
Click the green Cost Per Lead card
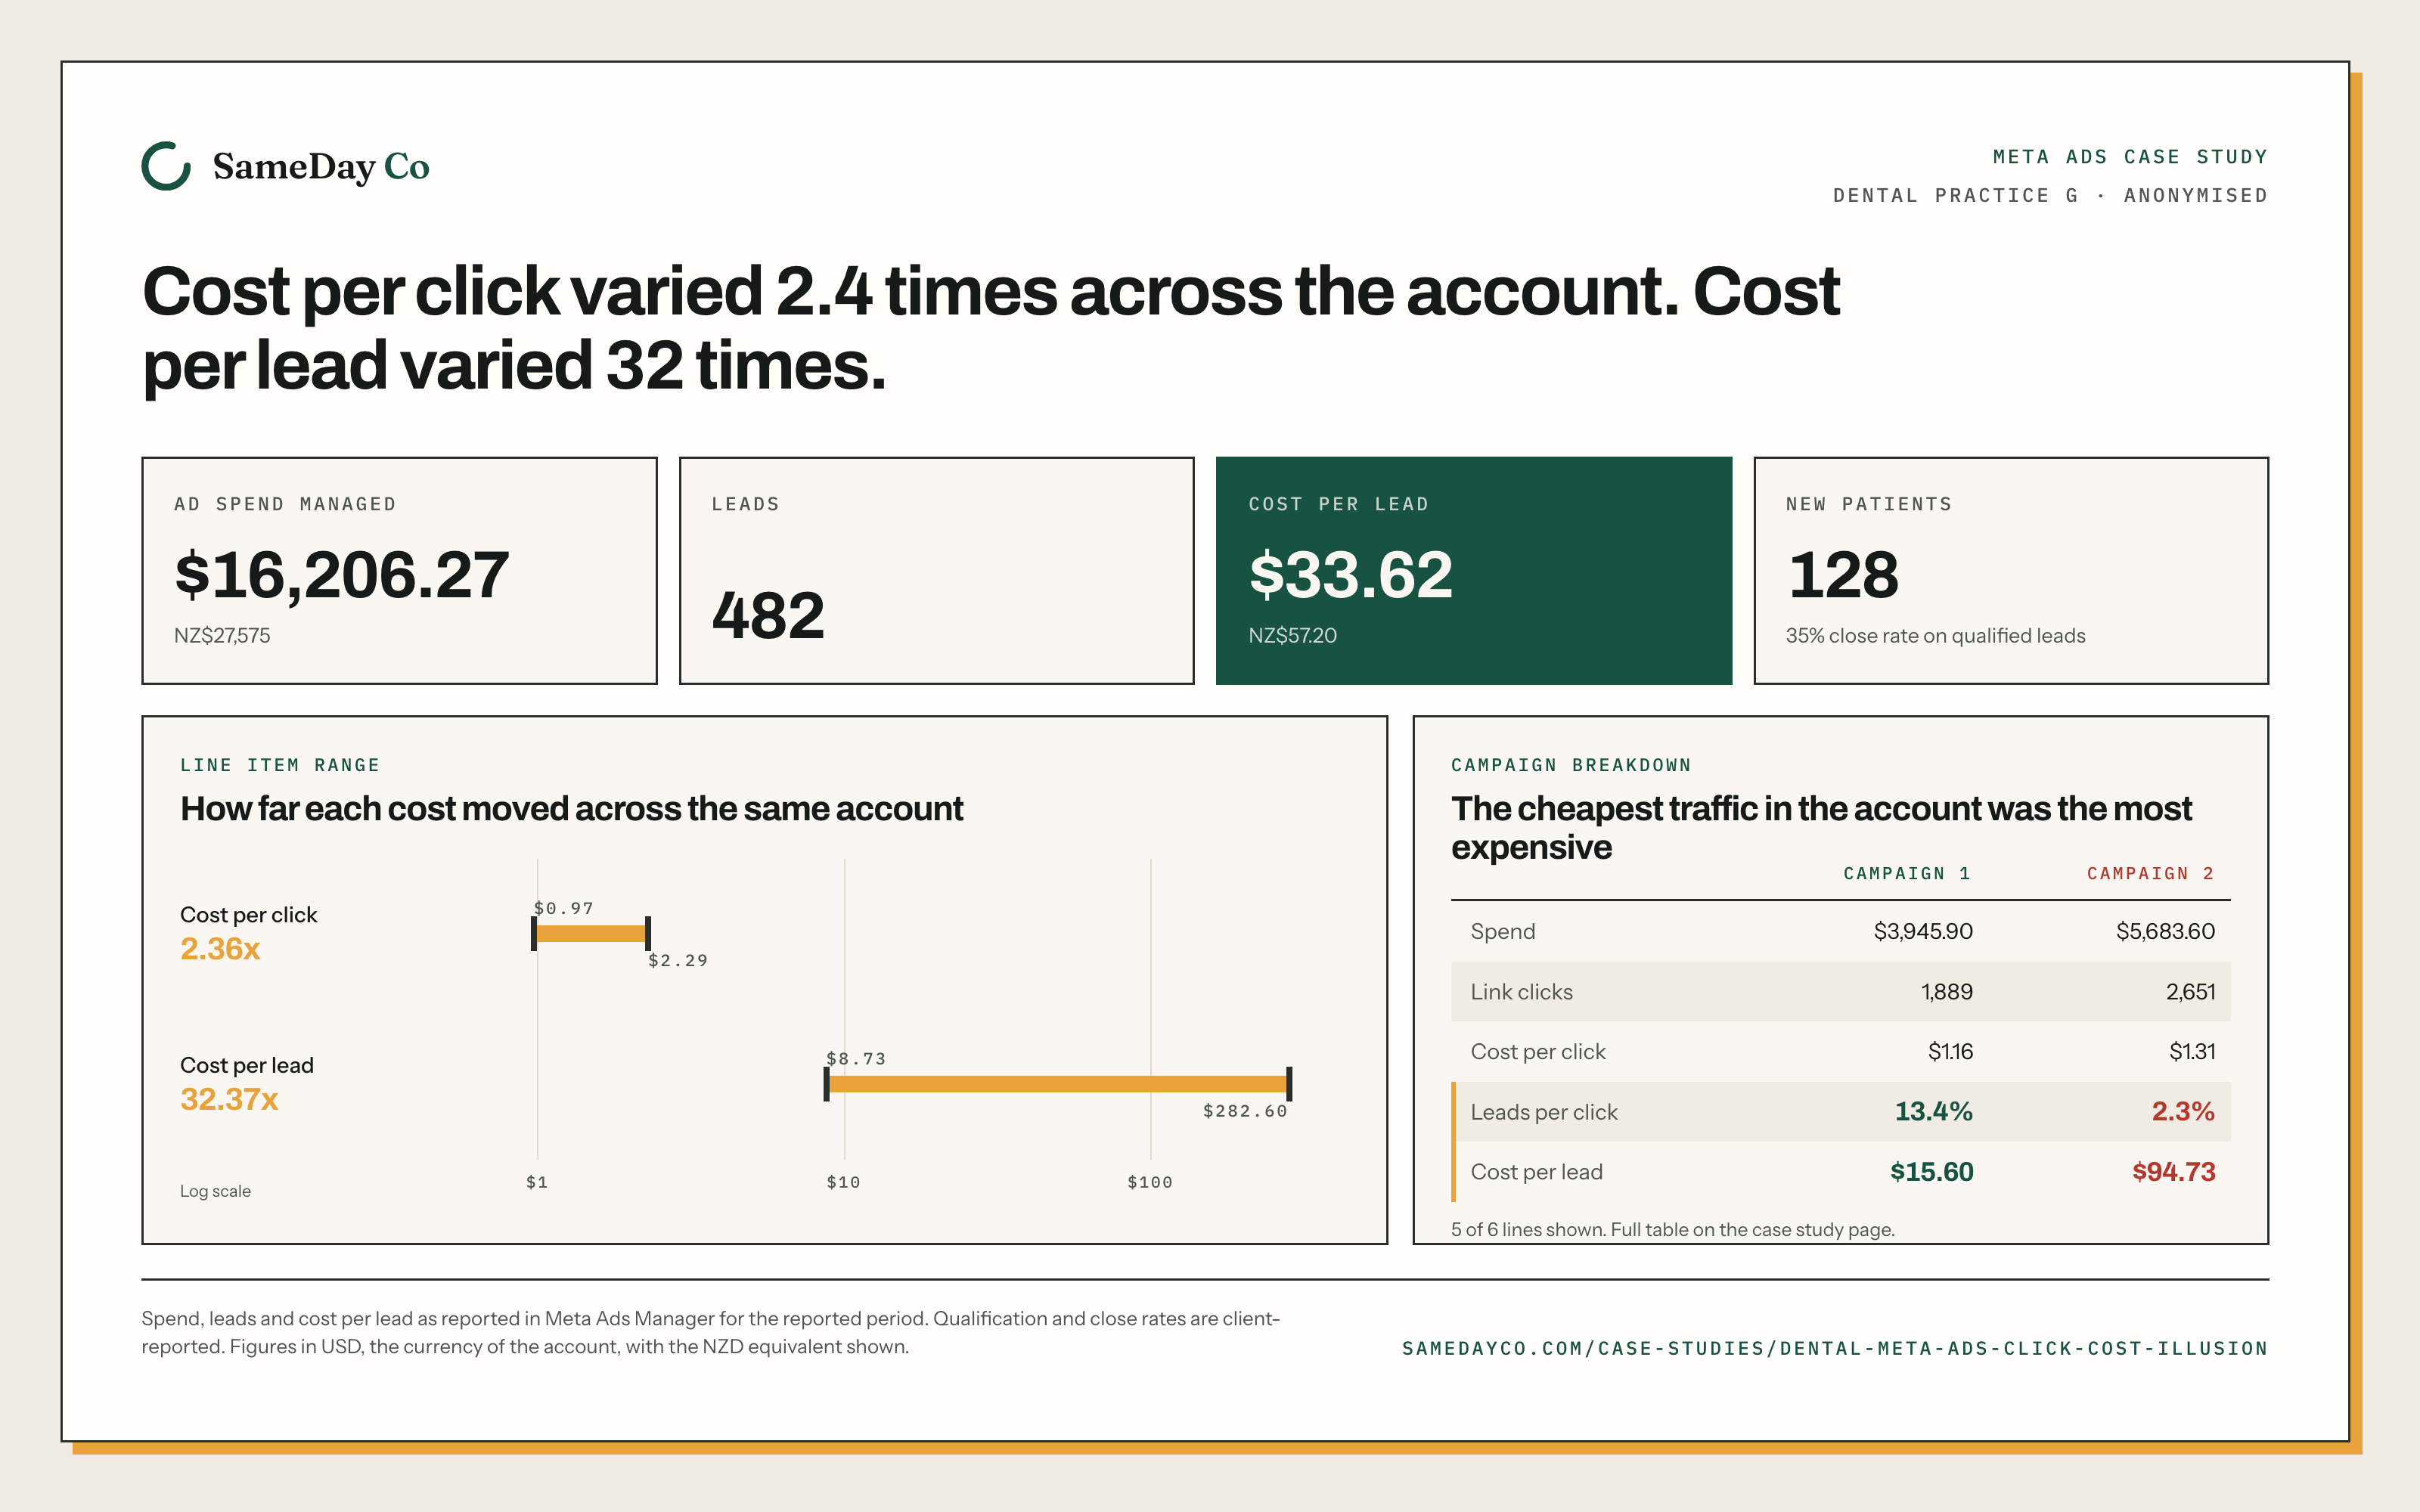click(1473, 571)
